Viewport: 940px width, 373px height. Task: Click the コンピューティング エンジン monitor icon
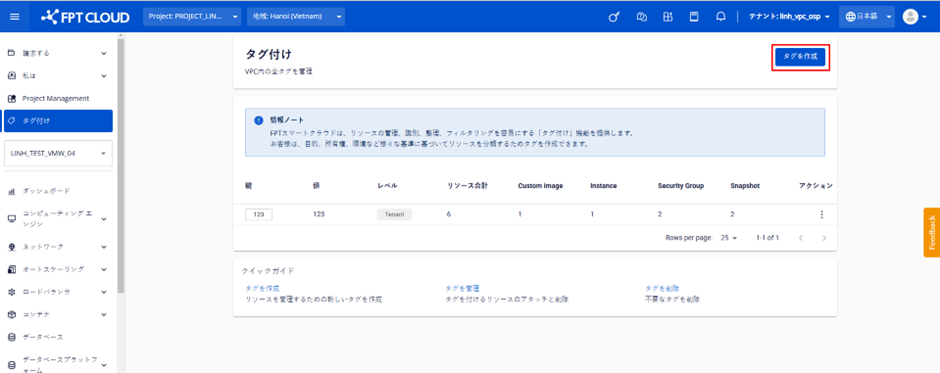click(x=11, y=218)
